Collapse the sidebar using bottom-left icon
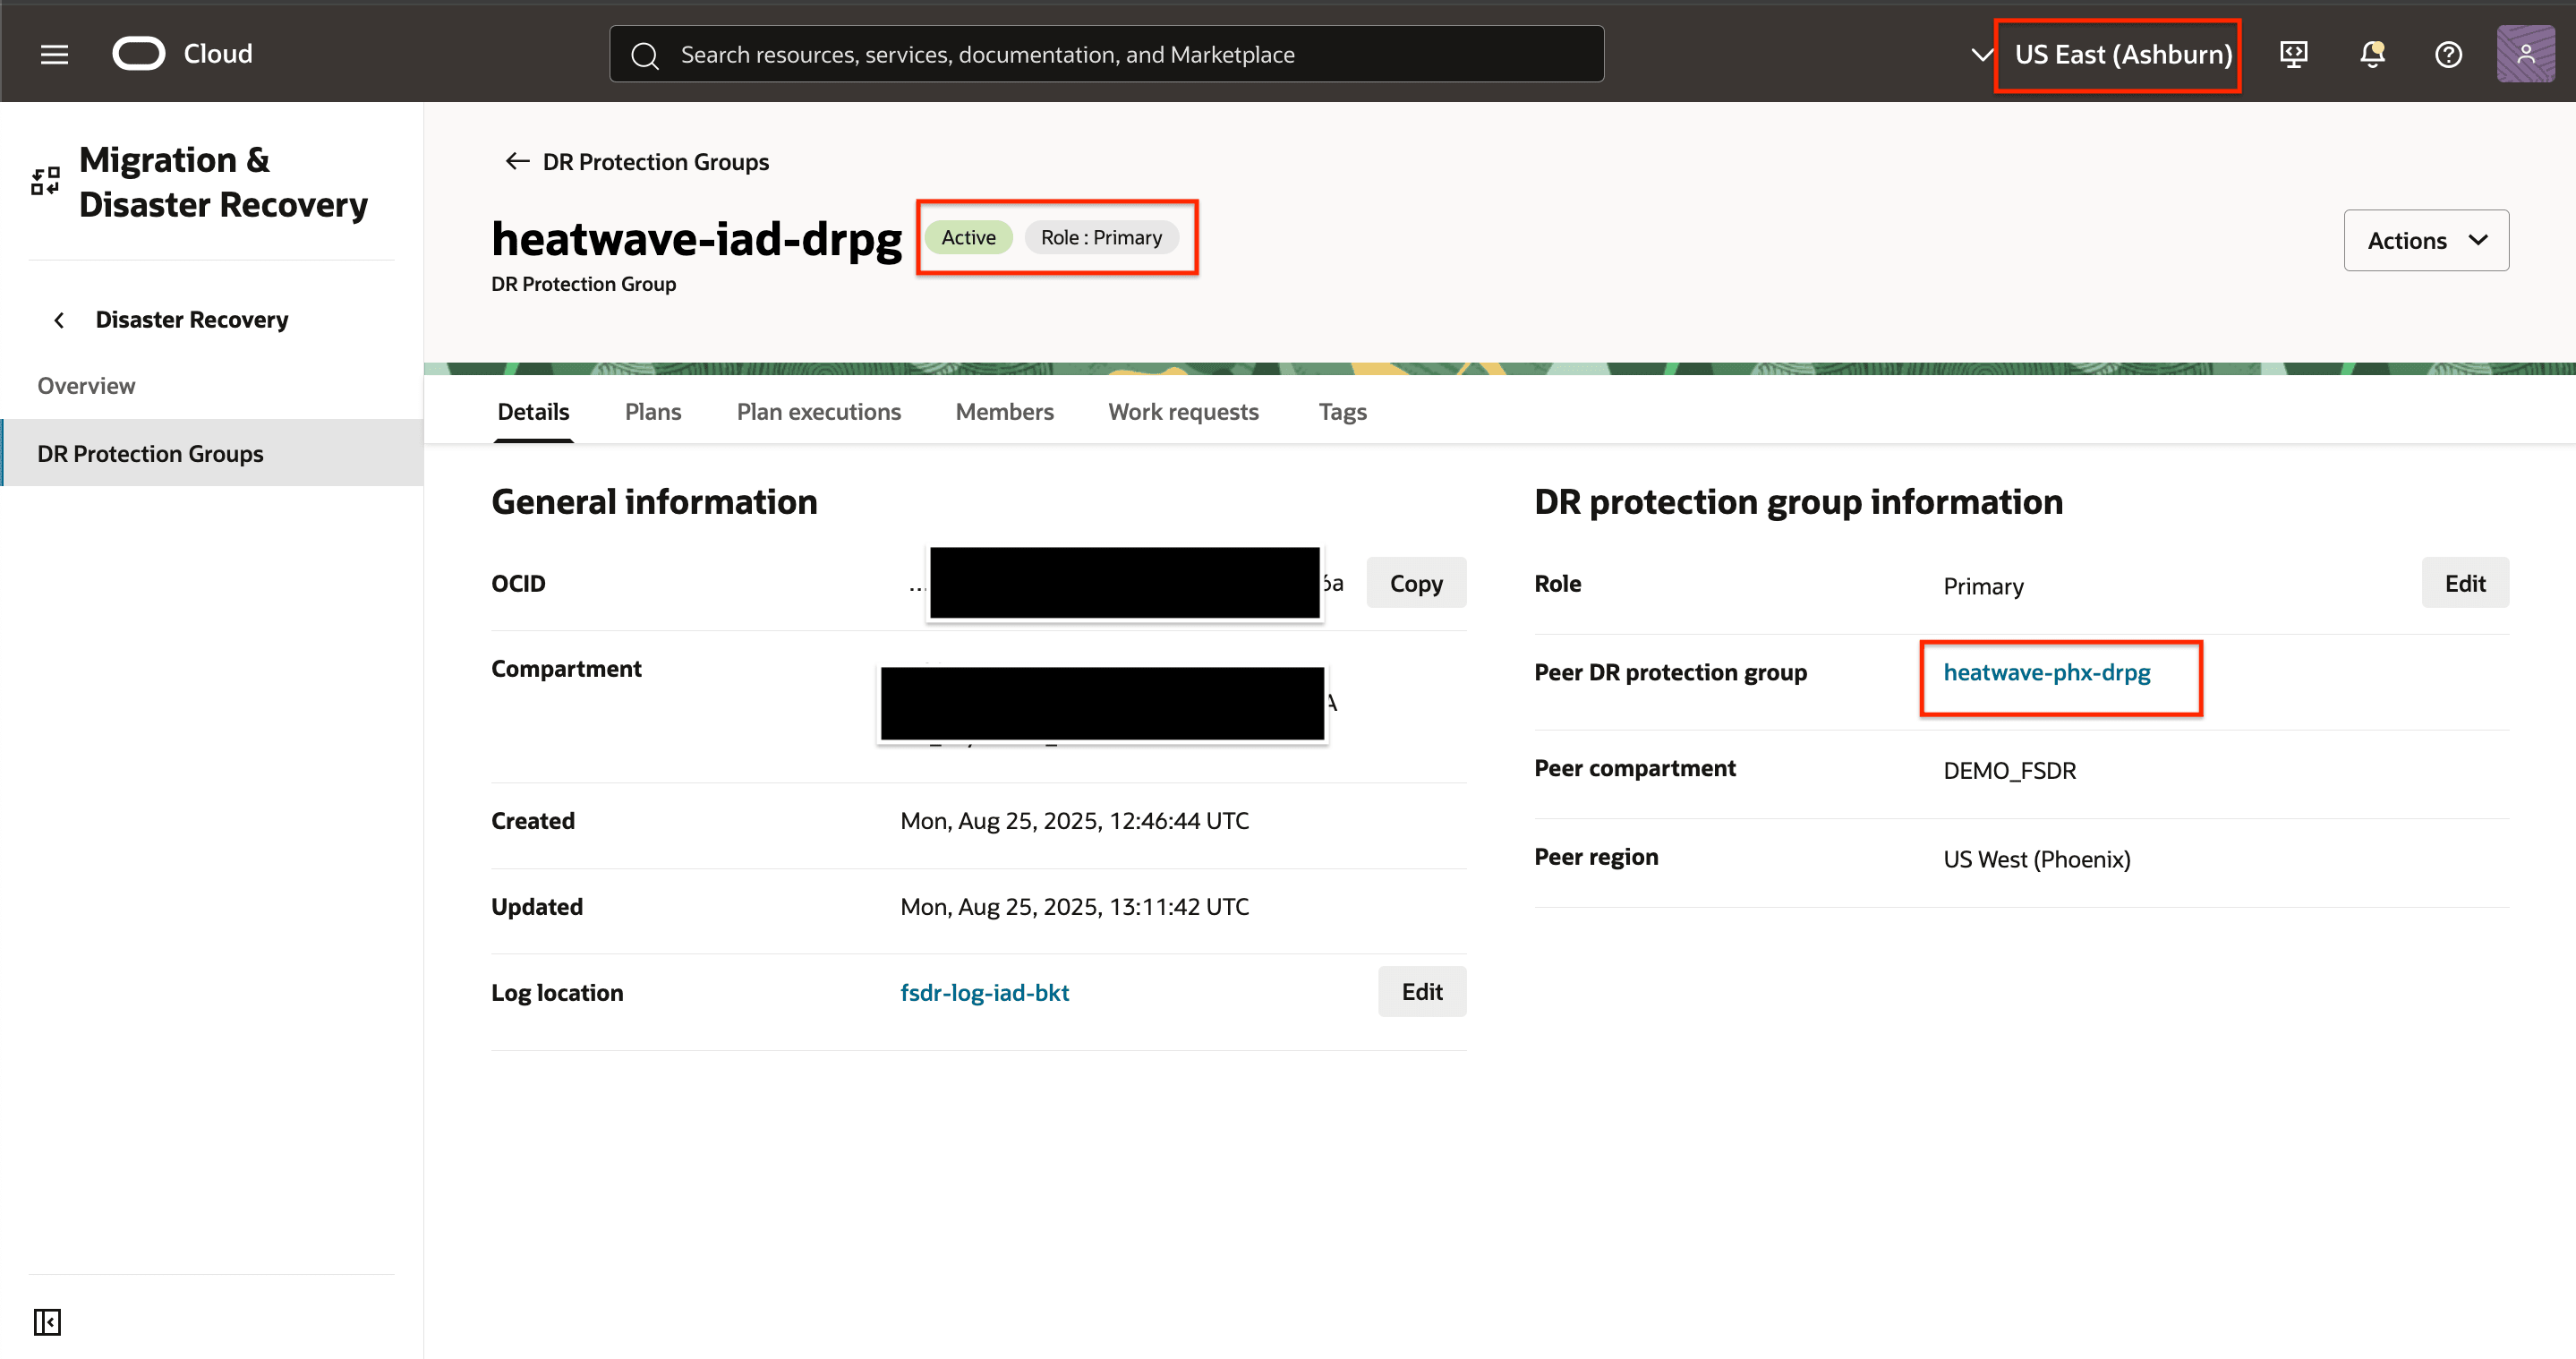 point(47,1322)
